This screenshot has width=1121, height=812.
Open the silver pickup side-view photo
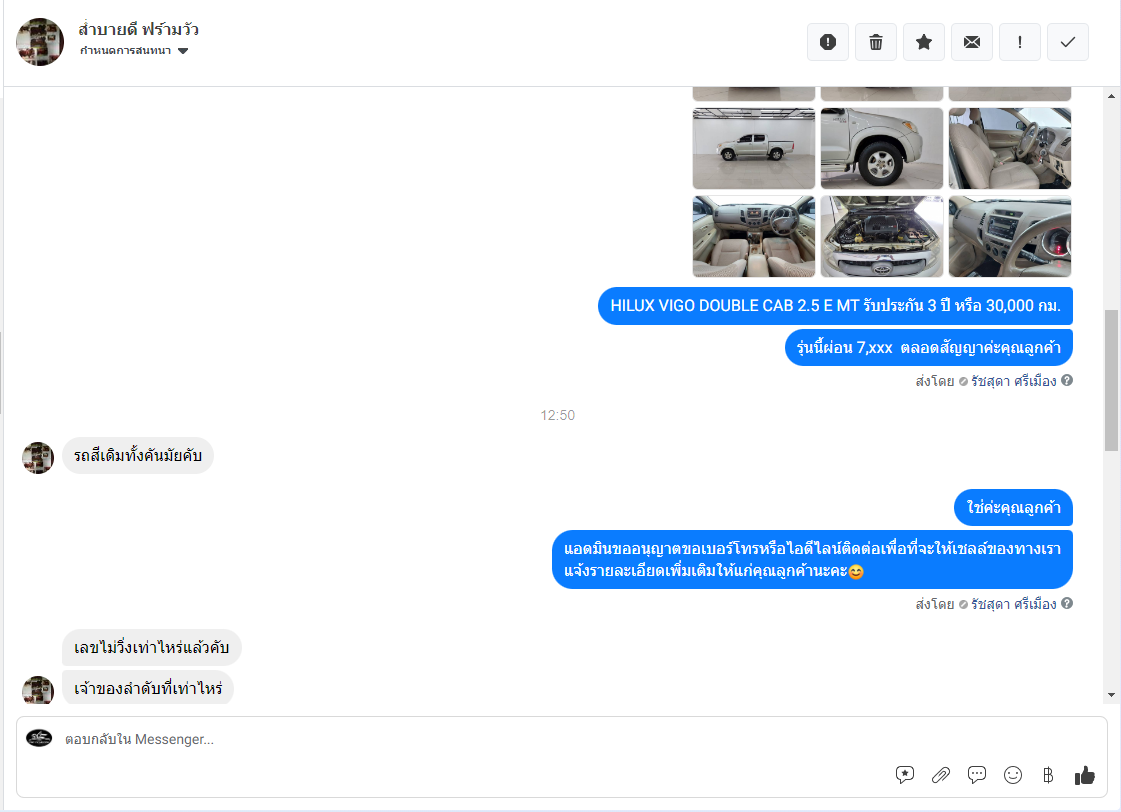click(x=754, y=149)
